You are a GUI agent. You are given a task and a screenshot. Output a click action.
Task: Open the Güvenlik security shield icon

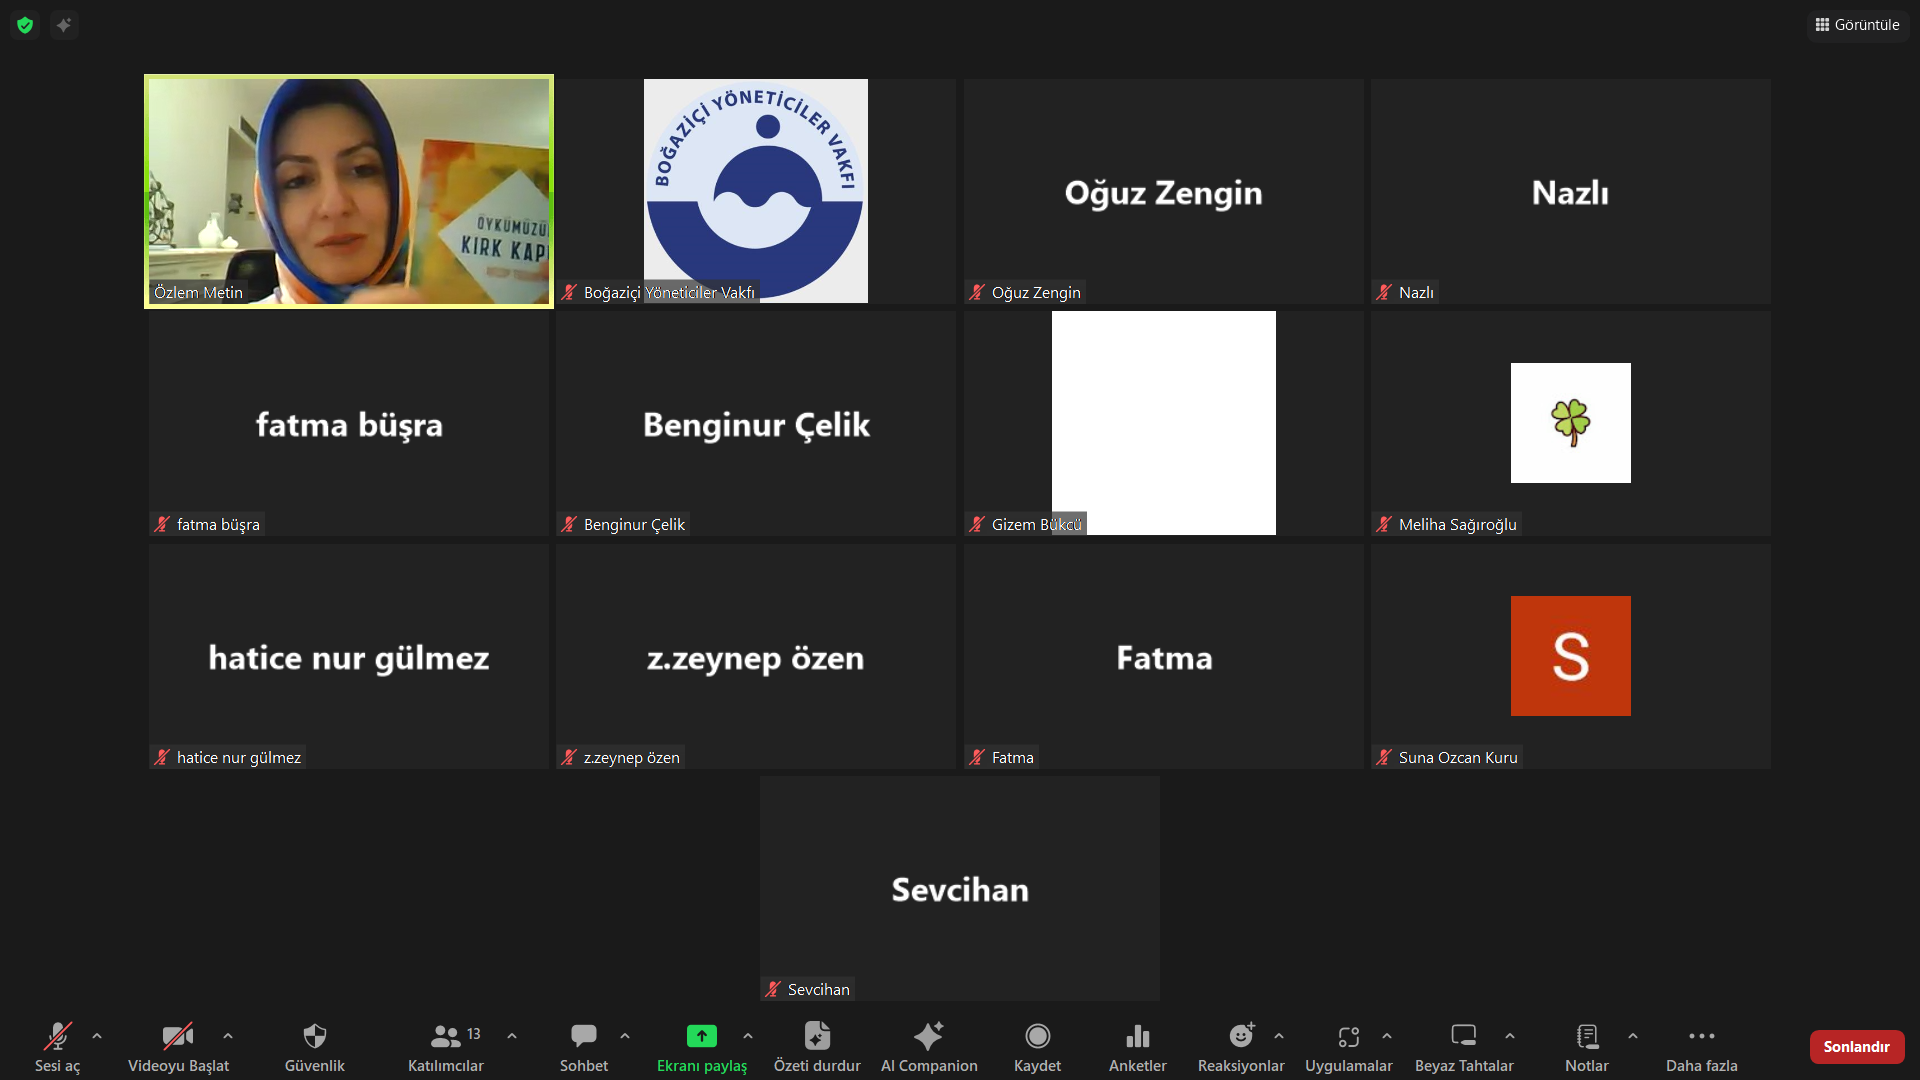tap(314, 1037)
